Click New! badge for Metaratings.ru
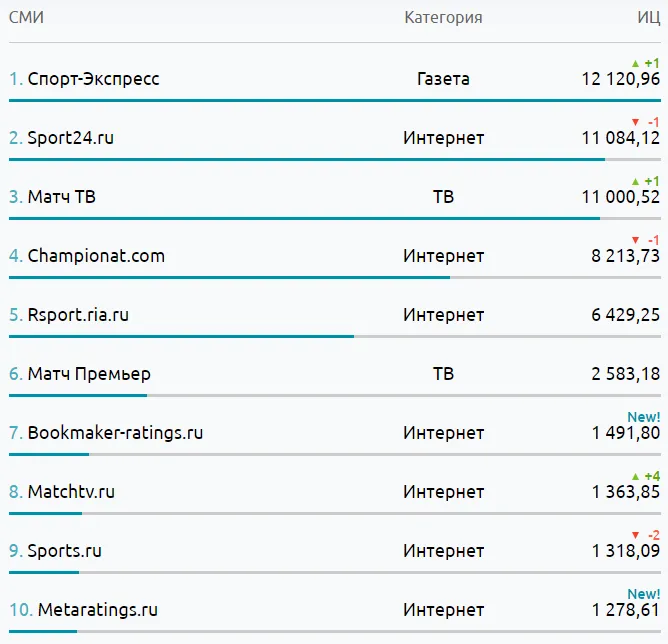The image size is (668, 644). (644, 594)
